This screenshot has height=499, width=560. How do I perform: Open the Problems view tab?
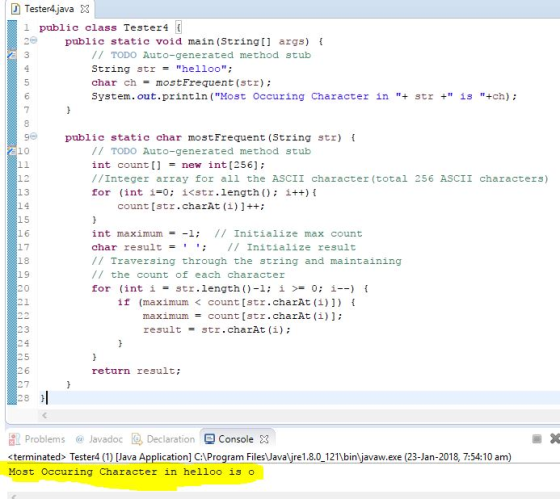tap(37, 439)
